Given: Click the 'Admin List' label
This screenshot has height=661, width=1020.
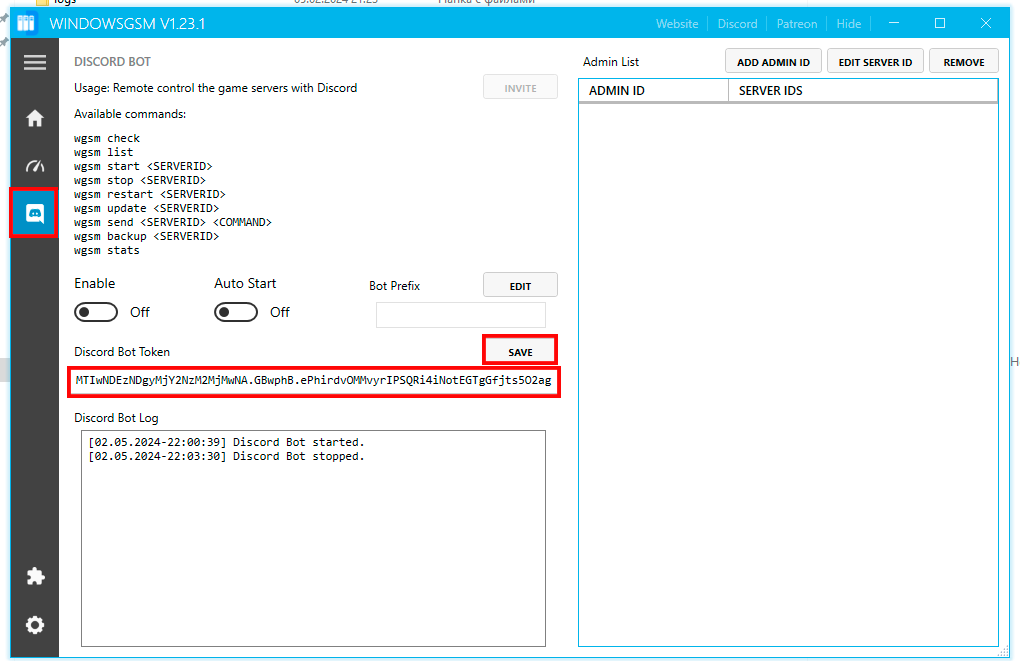Looking at the screenshot, I should (x=611, y=62).
